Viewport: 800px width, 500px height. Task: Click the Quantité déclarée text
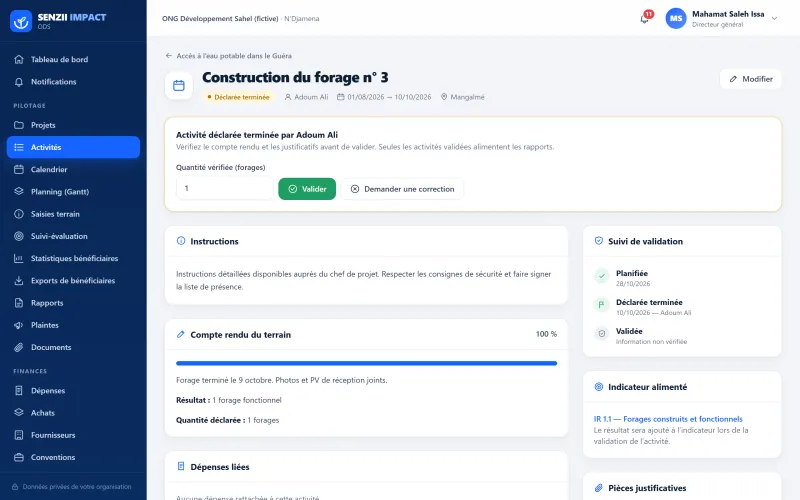click(228, 420)
